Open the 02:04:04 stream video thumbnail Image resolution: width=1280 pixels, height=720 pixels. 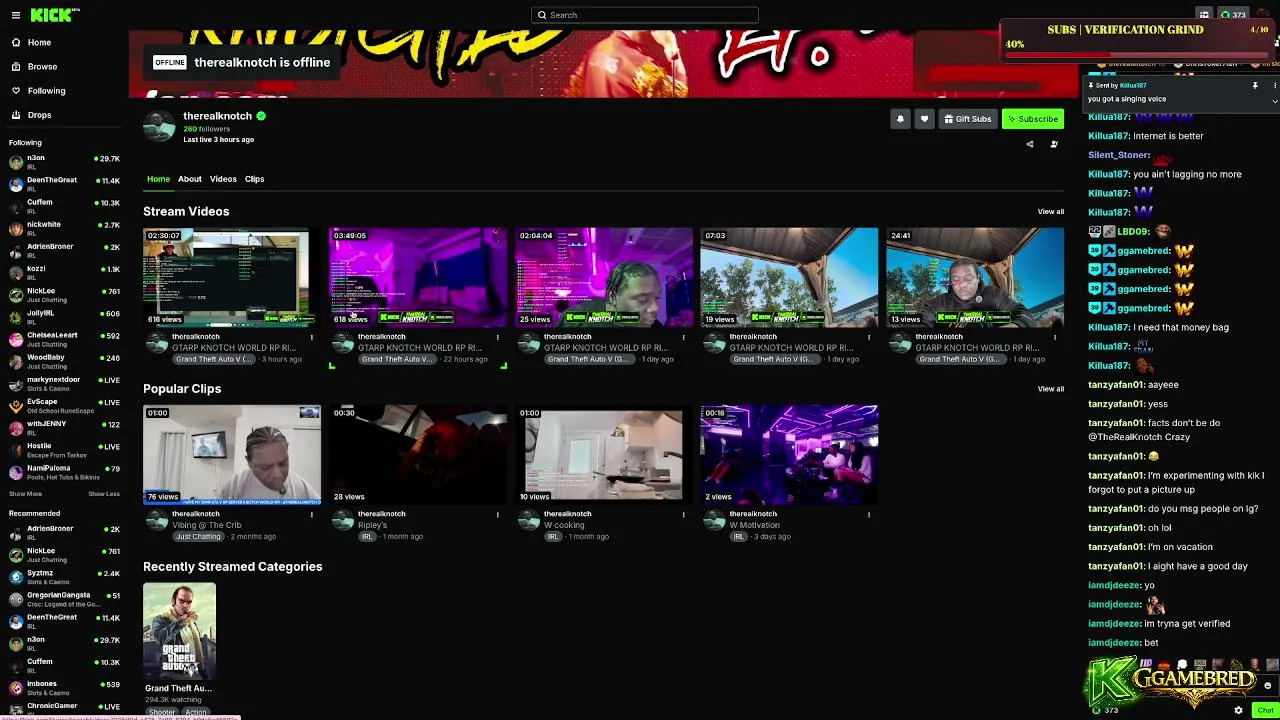604,277
